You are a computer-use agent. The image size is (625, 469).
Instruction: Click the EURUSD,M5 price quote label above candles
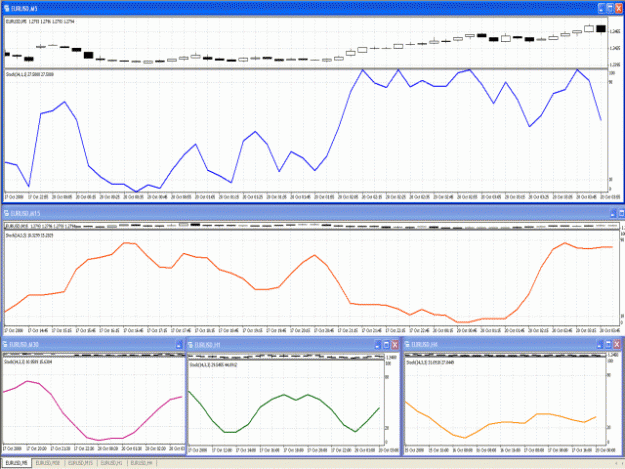coord(40,22)
